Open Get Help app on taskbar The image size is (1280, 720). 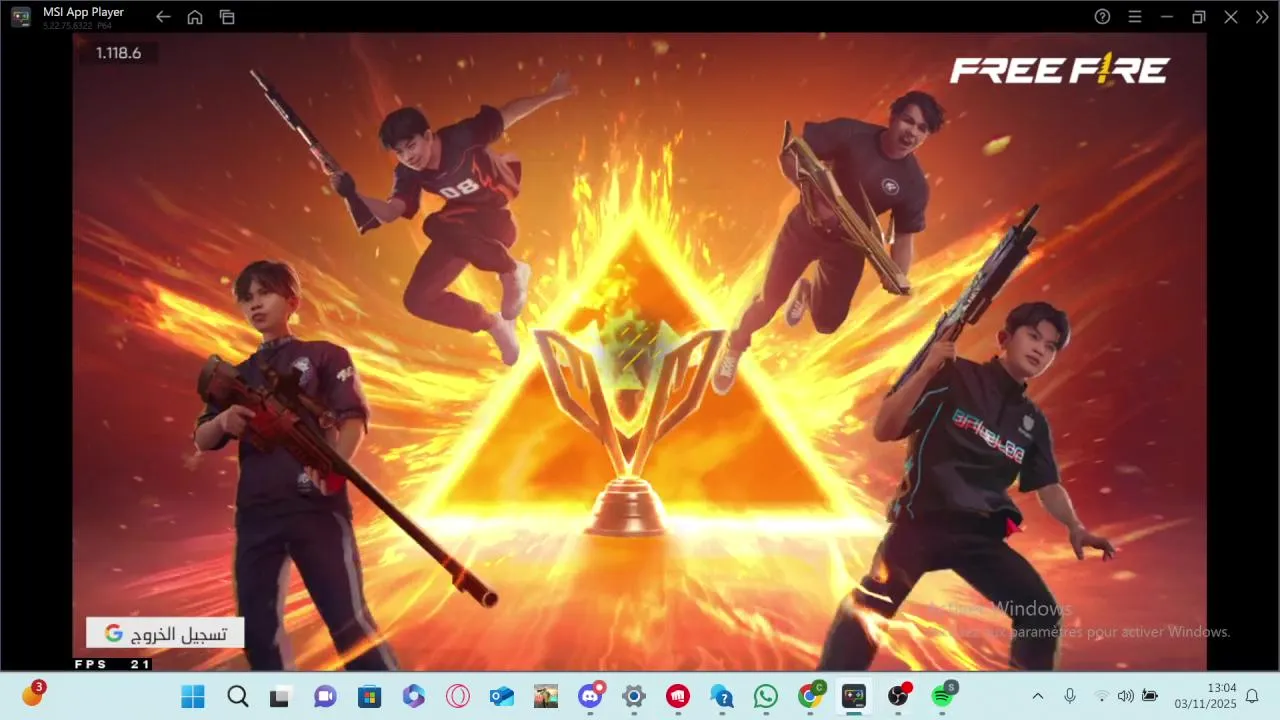(x=722, y=696)
